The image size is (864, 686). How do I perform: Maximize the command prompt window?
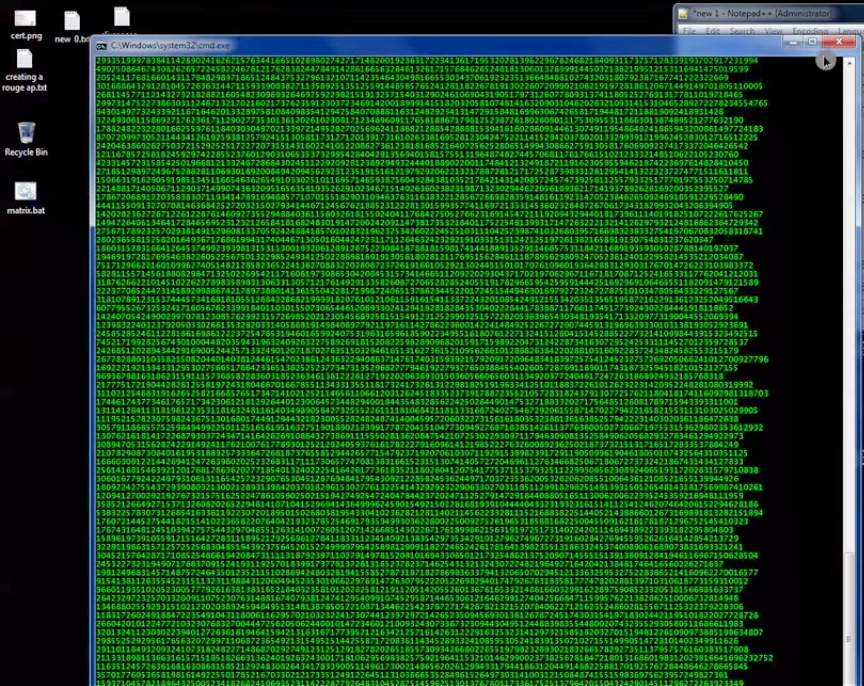pos(812,44)
